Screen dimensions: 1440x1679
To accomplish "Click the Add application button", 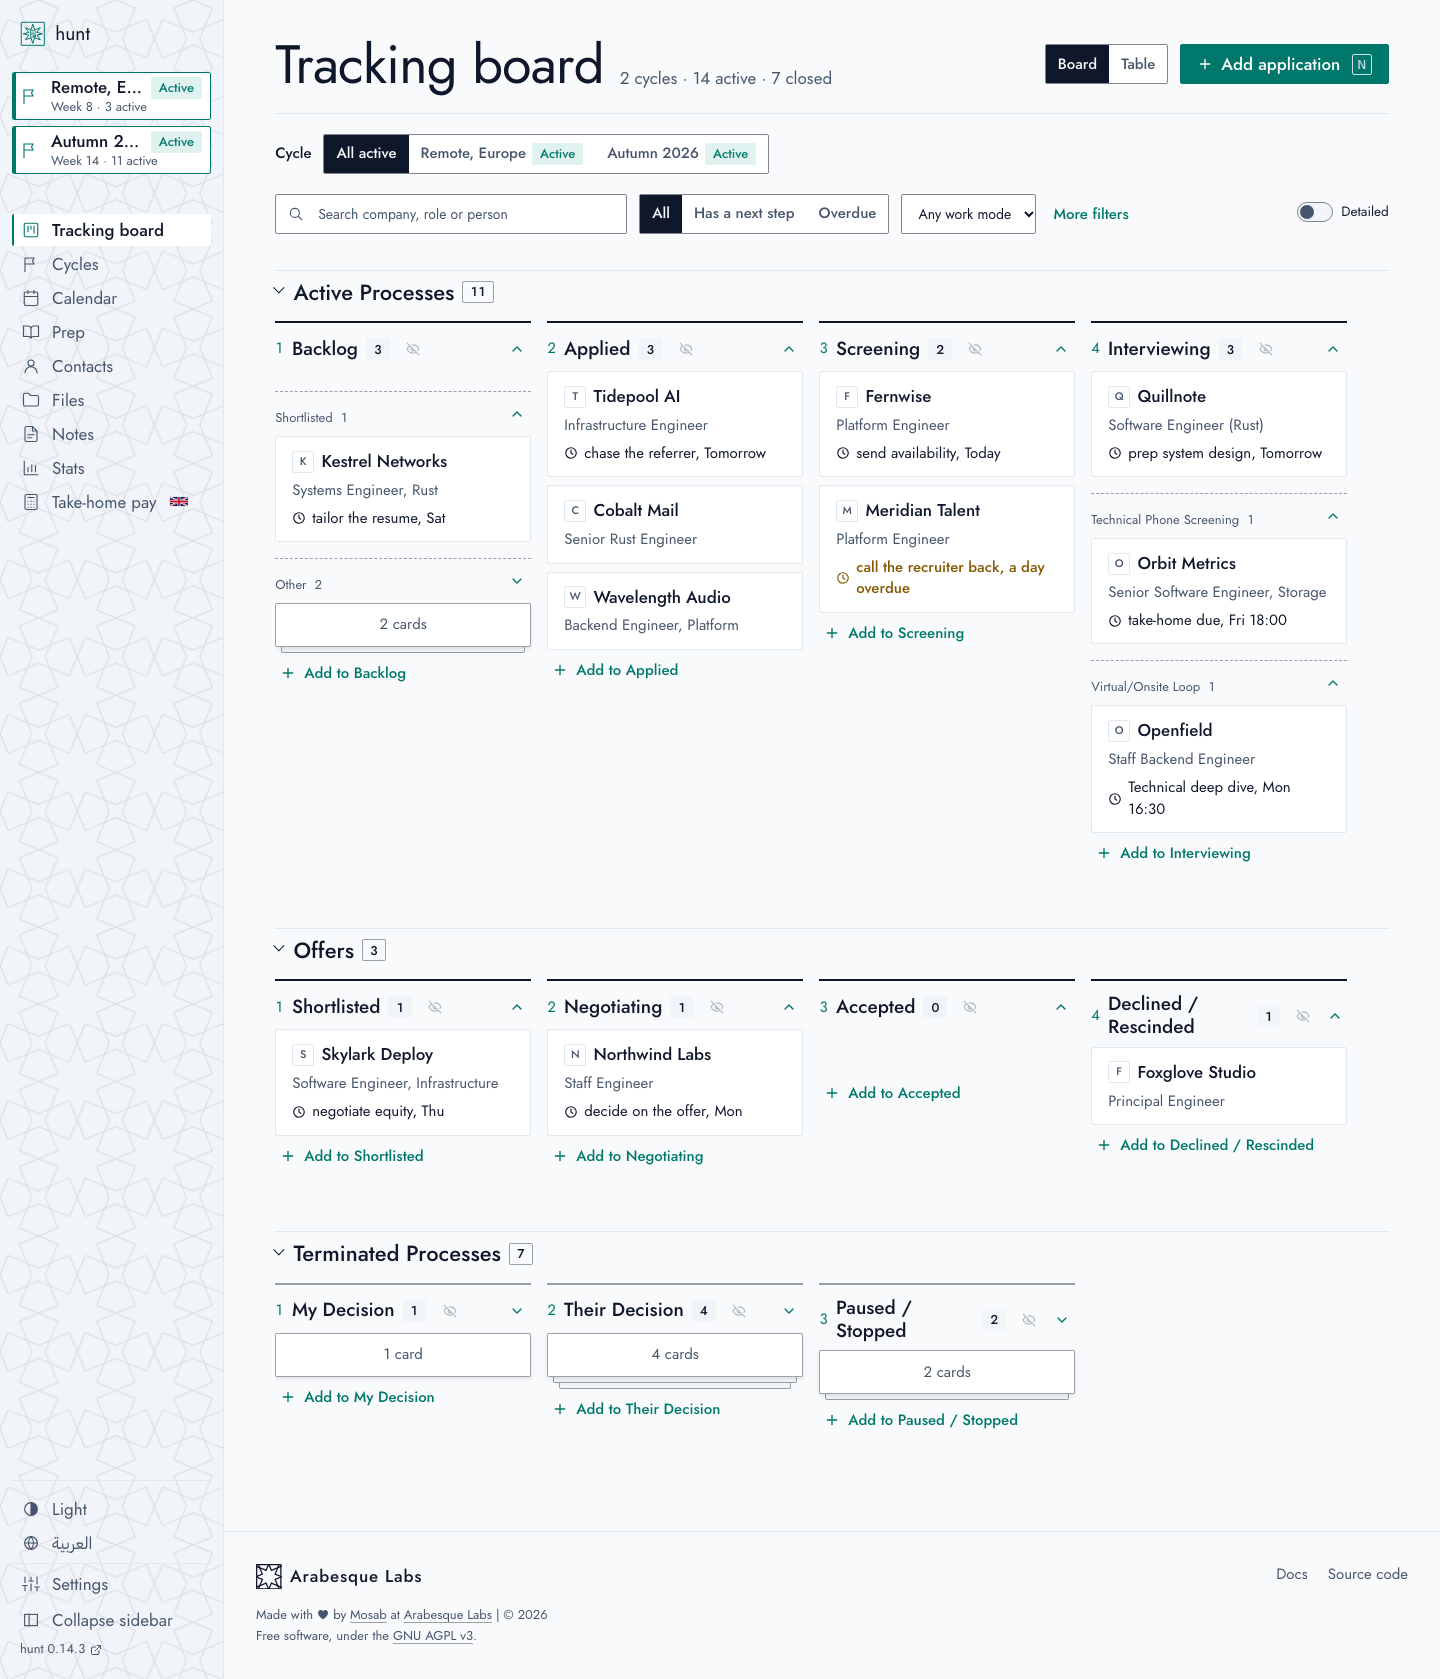I will pyautogui.click(x=1284, y=64).
